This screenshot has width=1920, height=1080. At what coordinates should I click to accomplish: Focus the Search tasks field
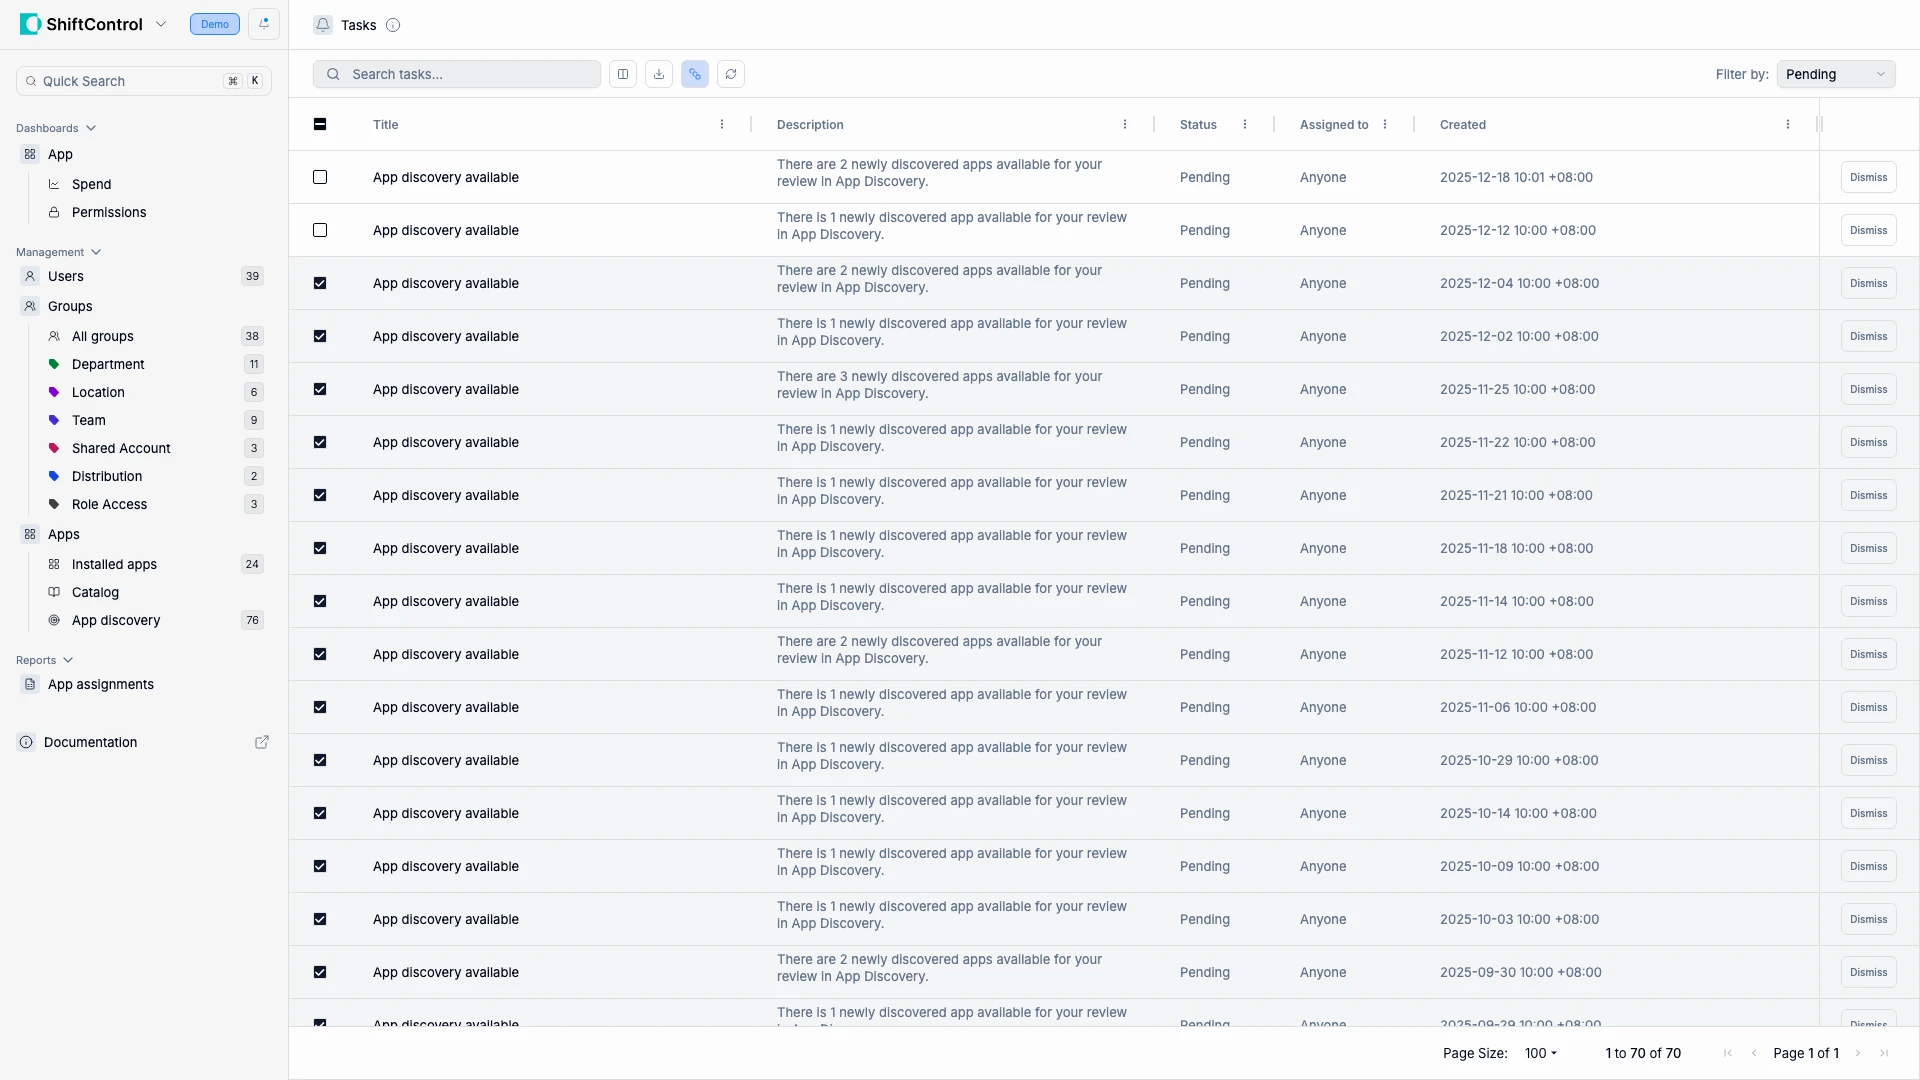(x=457, y=74)
